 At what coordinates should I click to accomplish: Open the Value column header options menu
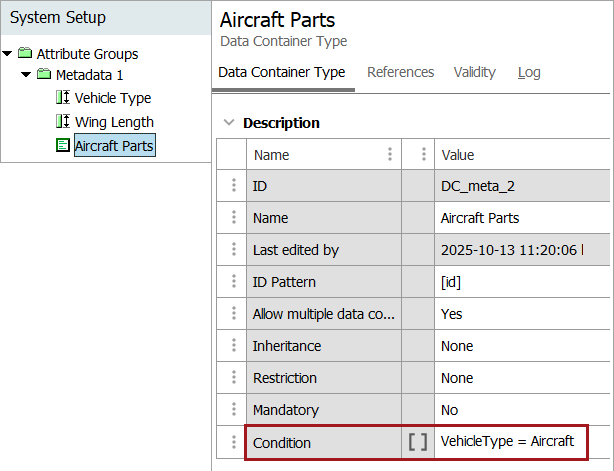point(423,155)
